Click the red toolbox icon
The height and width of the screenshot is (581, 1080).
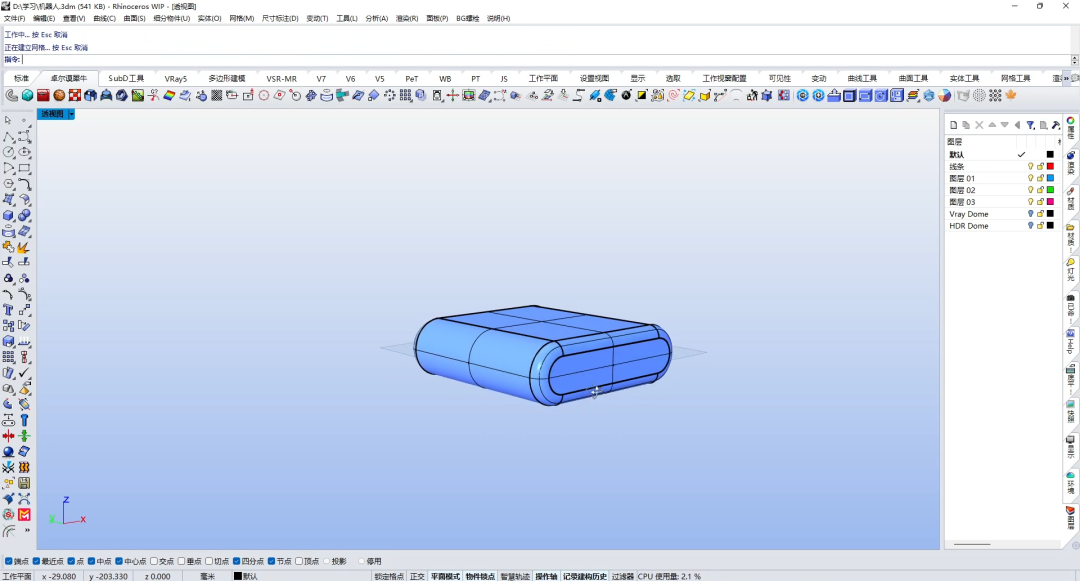point(43,96)
